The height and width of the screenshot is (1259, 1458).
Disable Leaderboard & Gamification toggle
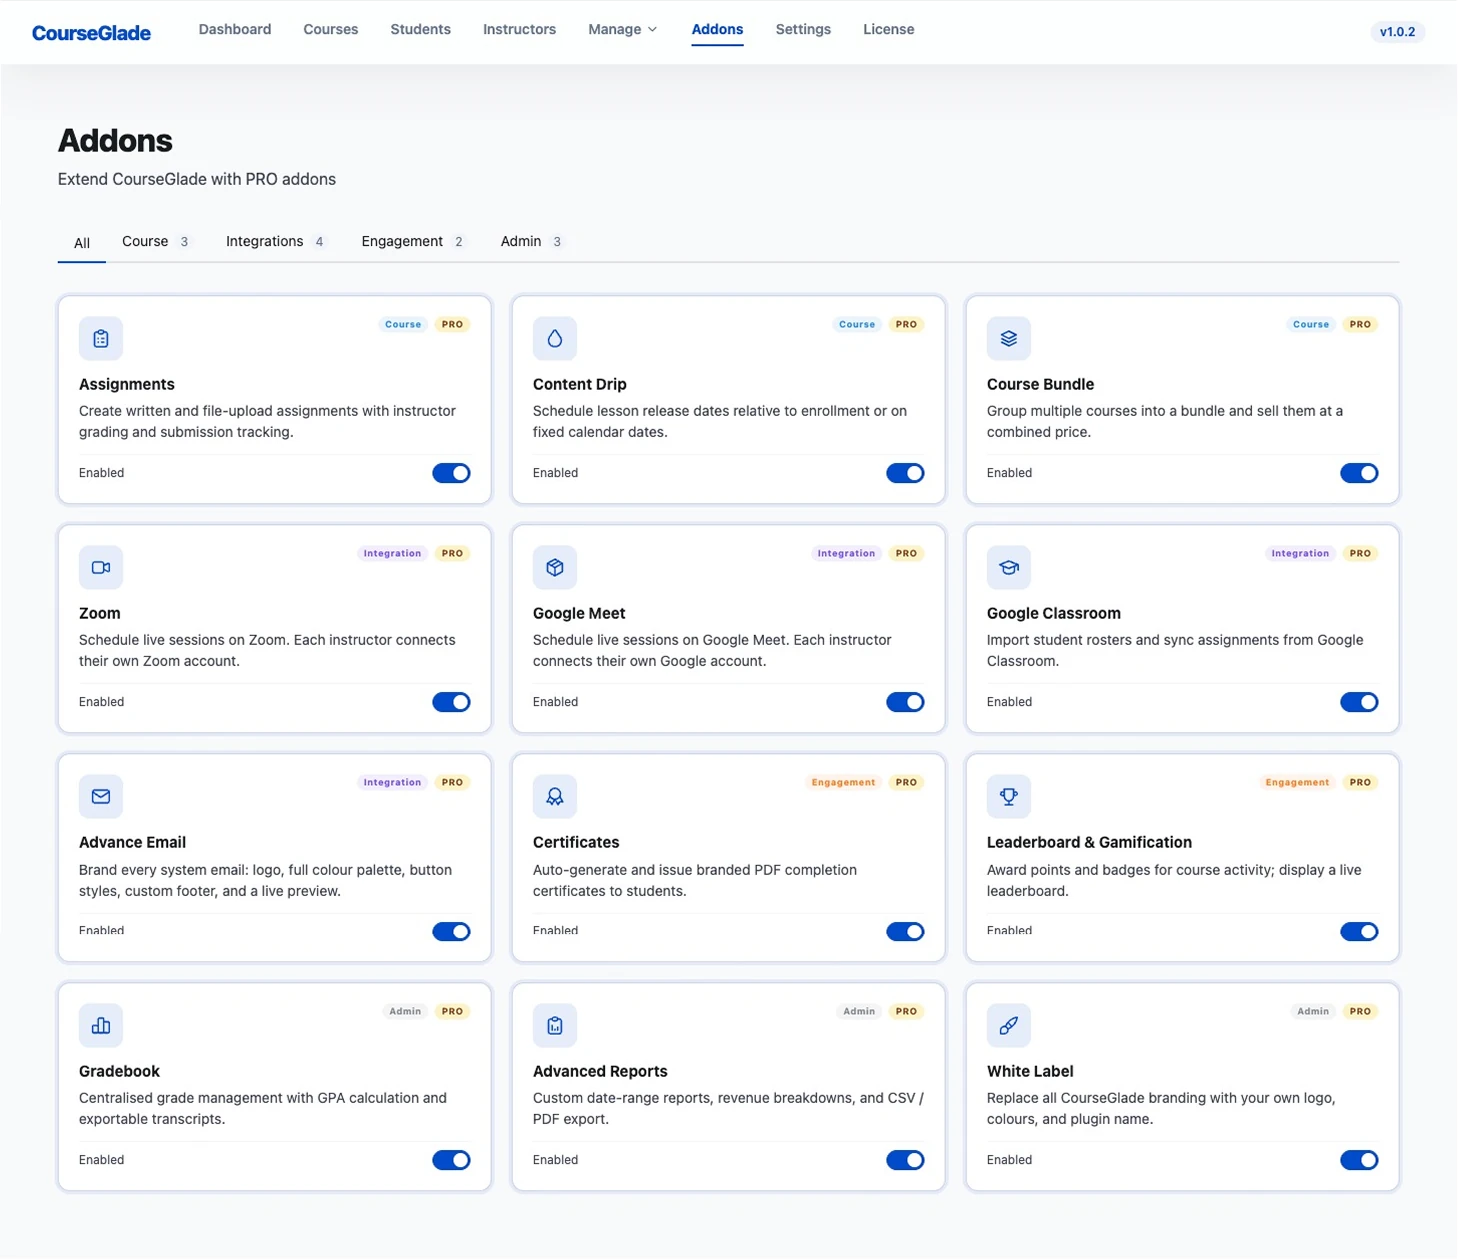[x=1359, y=931]
